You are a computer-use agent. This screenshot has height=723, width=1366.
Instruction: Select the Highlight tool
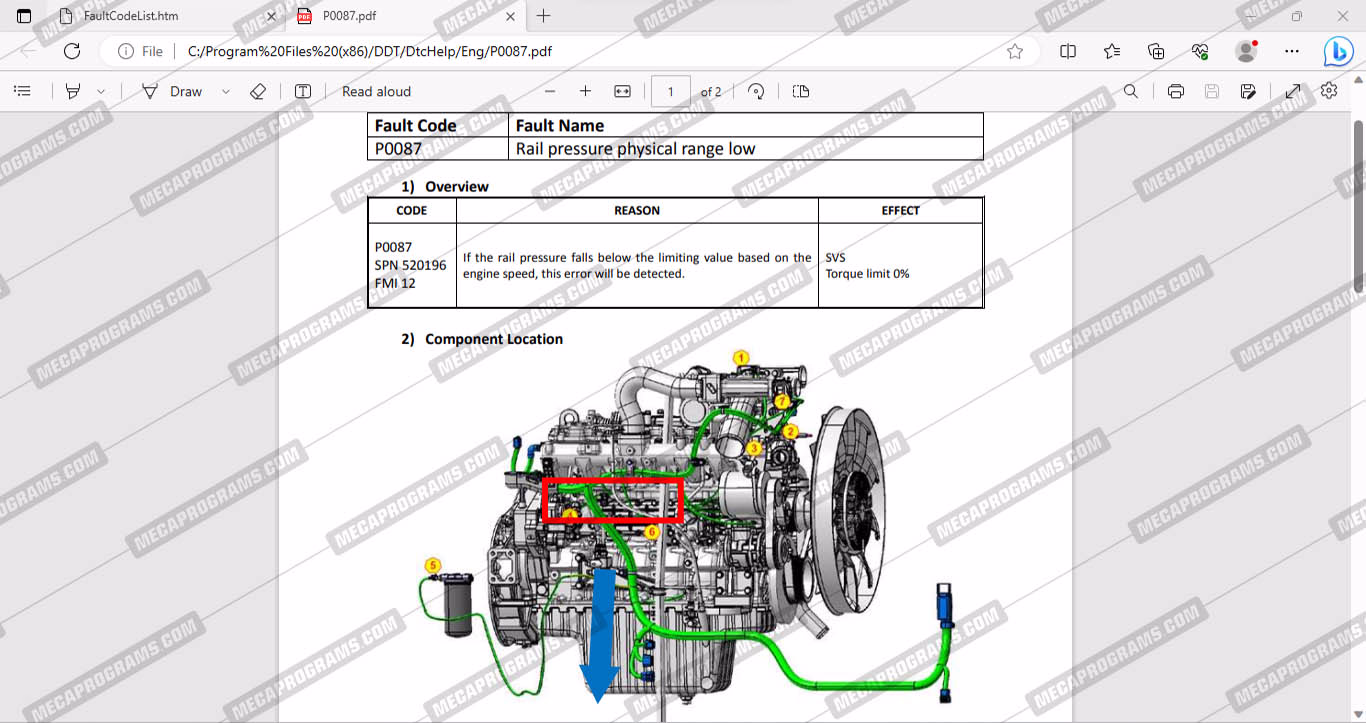coord(73,91)
